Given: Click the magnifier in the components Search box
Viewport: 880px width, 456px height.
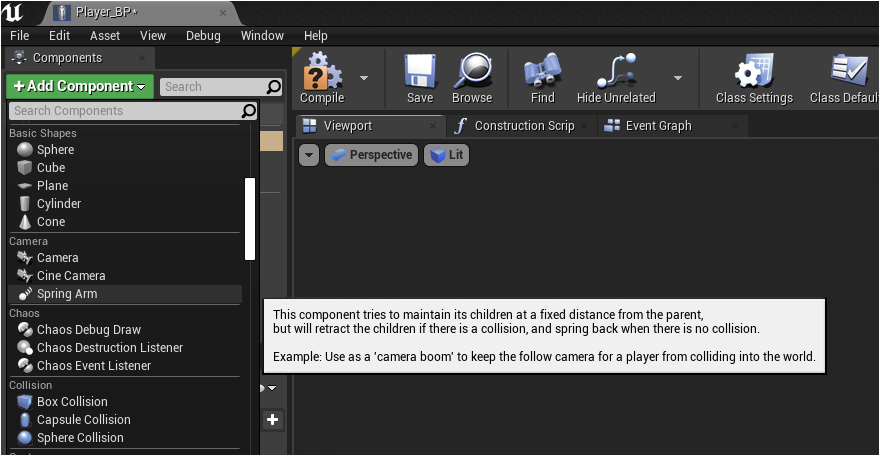Looking at the screenshot, I should pyautogui.click(x=273, y=87).
